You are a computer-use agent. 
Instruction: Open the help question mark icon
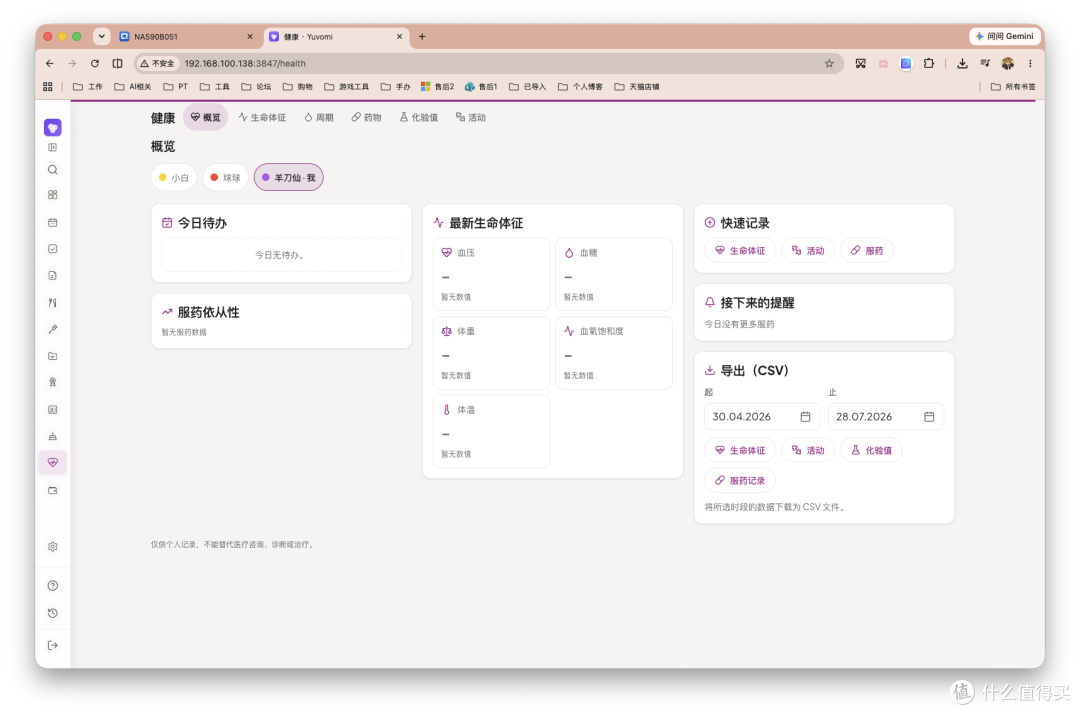(x=52, y=586)
